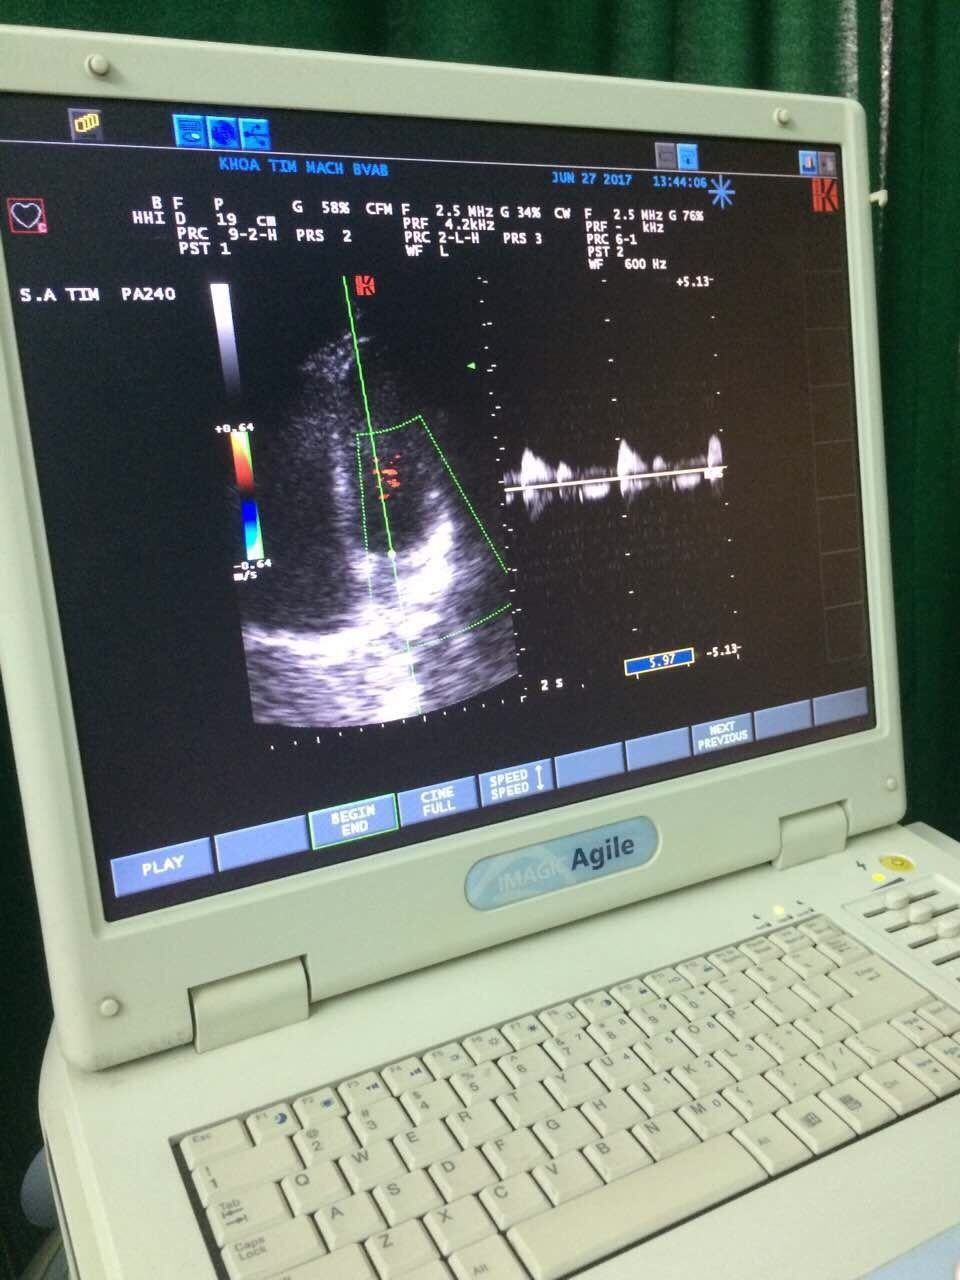
Task: Click the small blue printer icon near the date
Action: pos(686,155)
